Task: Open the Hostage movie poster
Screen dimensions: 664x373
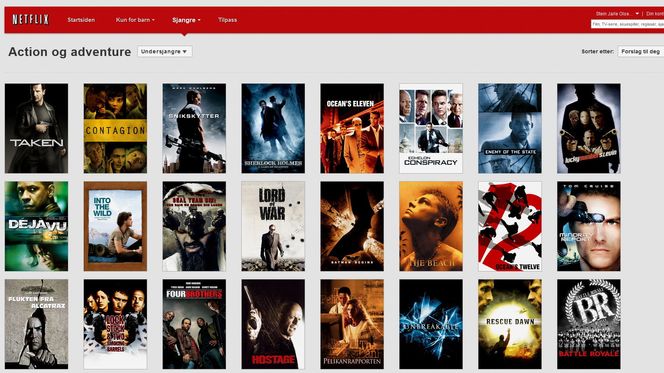Action: [273, 324]
